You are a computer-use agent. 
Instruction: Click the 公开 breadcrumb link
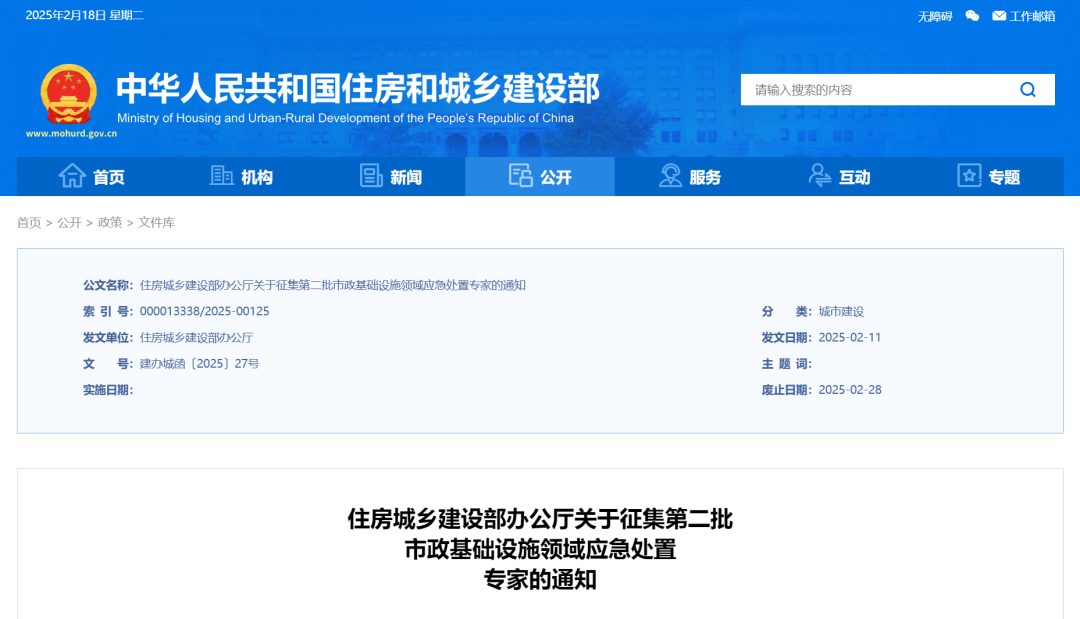[69, 222]
